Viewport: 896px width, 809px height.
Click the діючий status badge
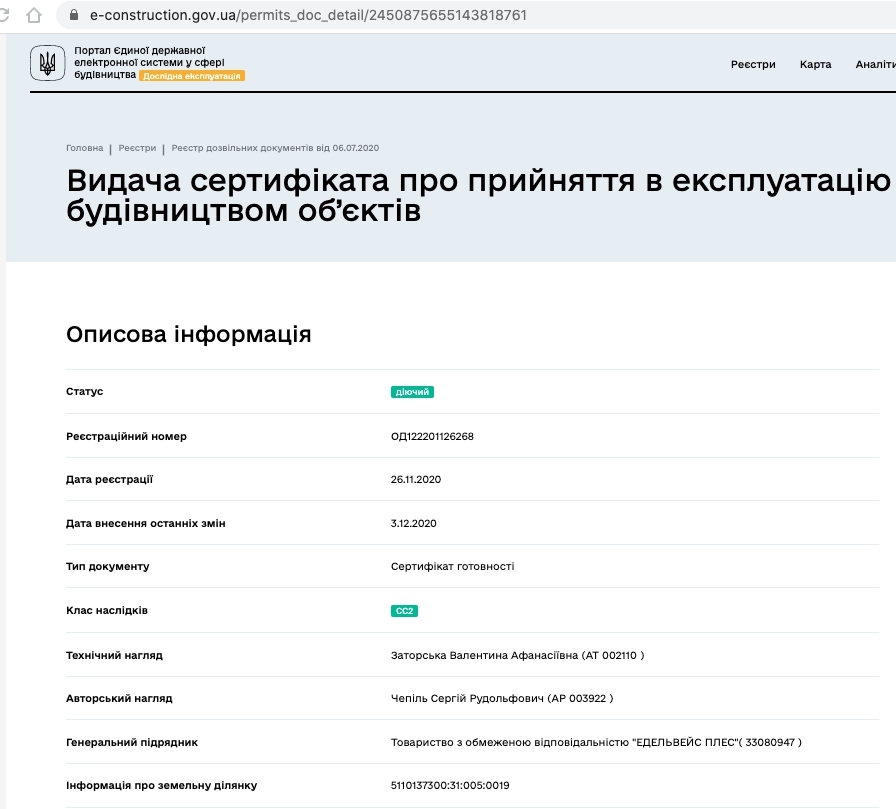tap(412, 392)
